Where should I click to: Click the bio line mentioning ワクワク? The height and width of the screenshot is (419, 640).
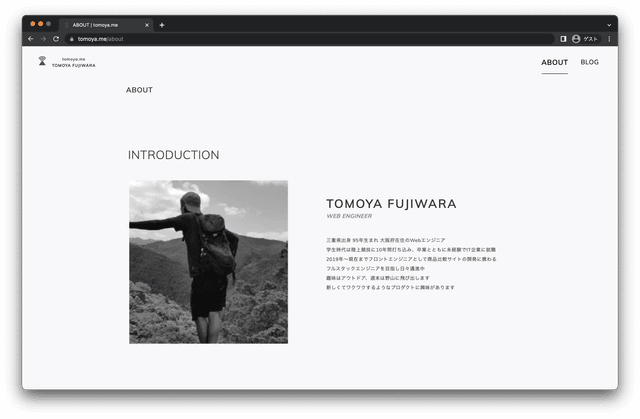click(390, 287)
